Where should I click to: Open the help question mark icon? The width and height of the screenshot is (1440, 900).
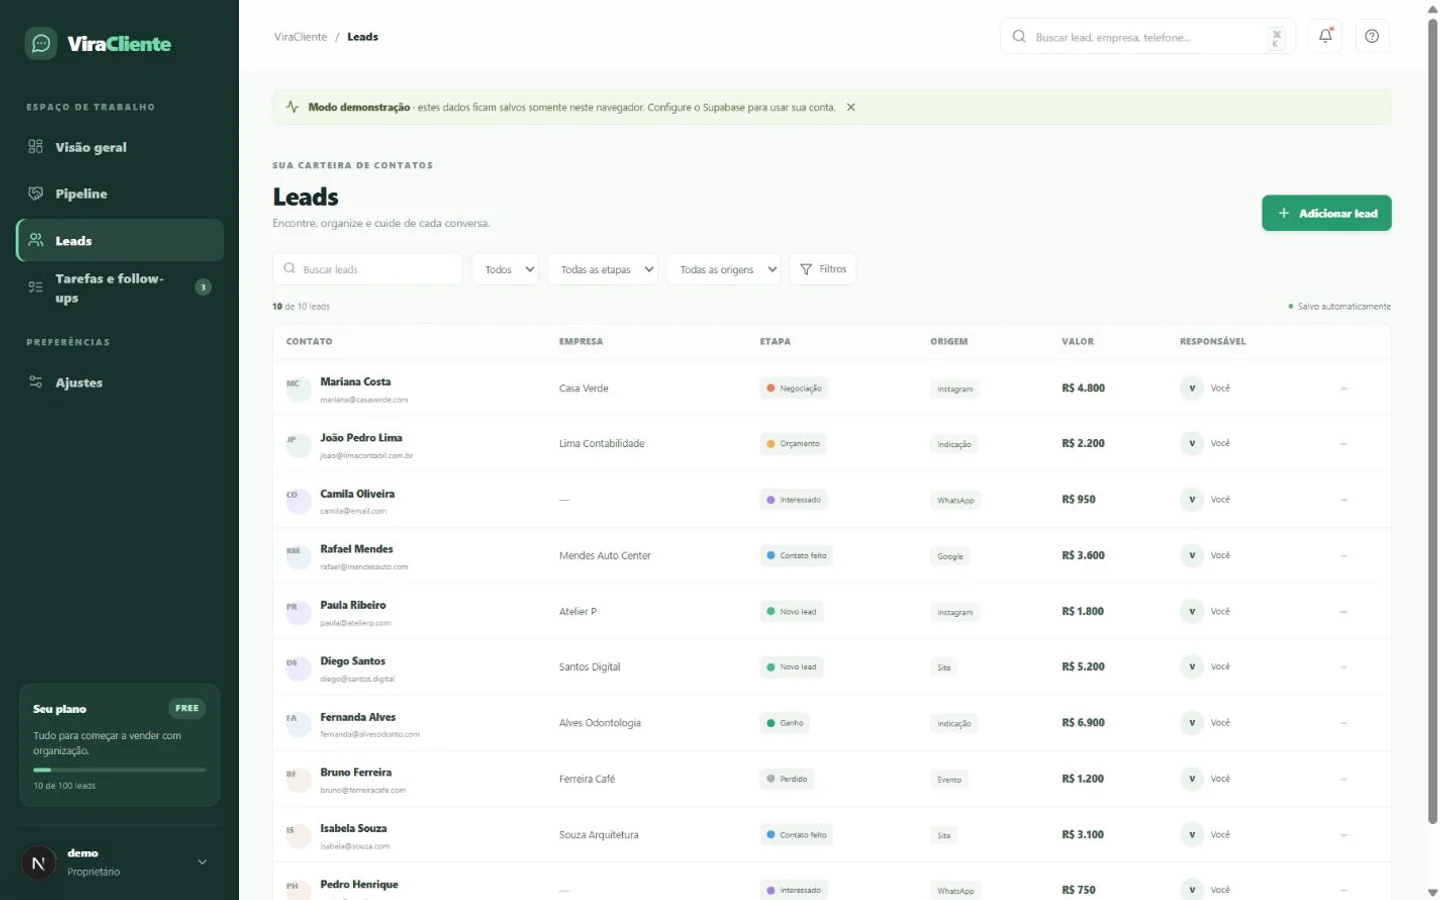tap(1372, 36)
